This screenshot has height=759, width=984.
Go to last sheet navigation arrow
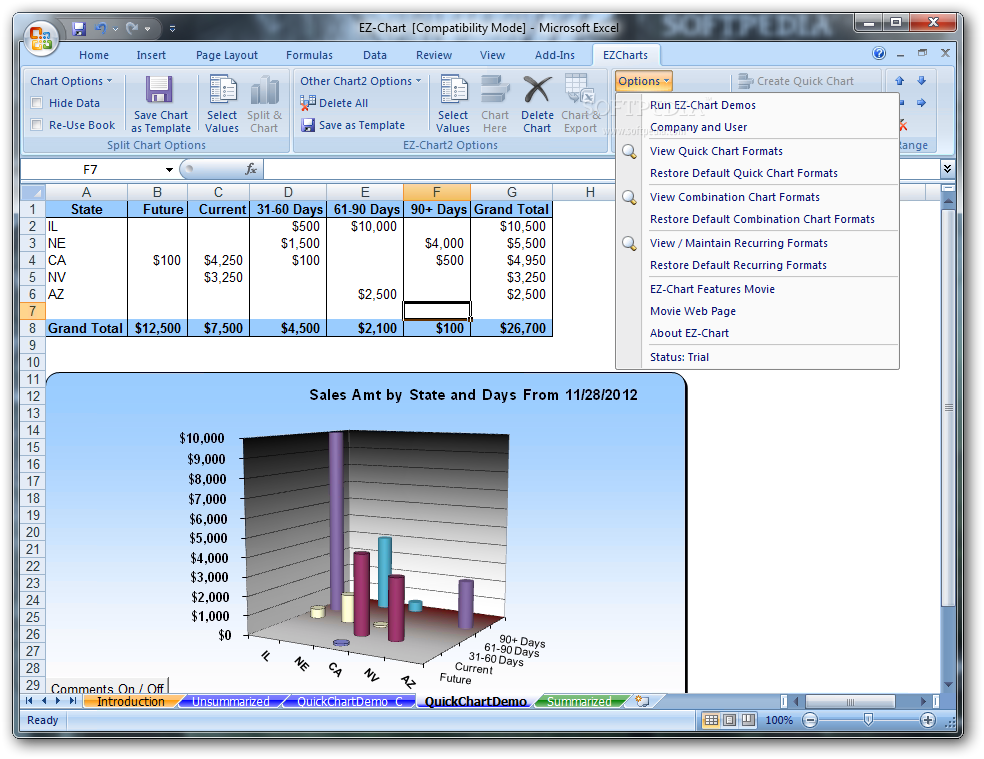click(73, 701)
